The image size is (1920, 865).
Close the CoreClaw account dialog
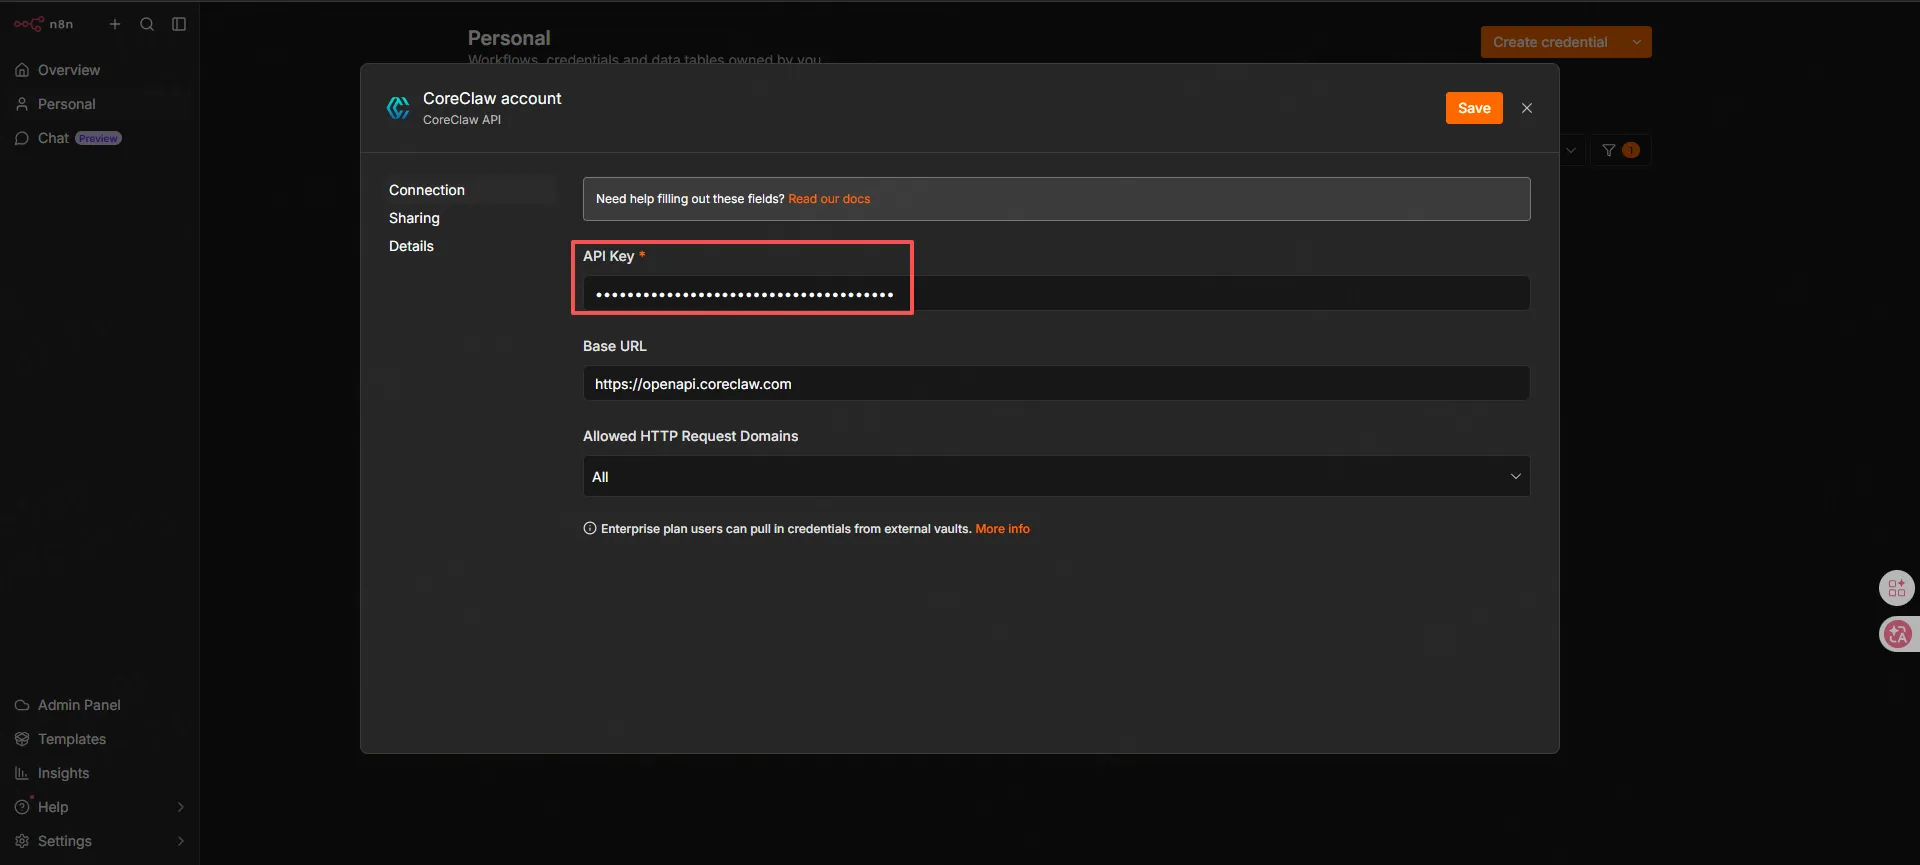click(1527, 108)
